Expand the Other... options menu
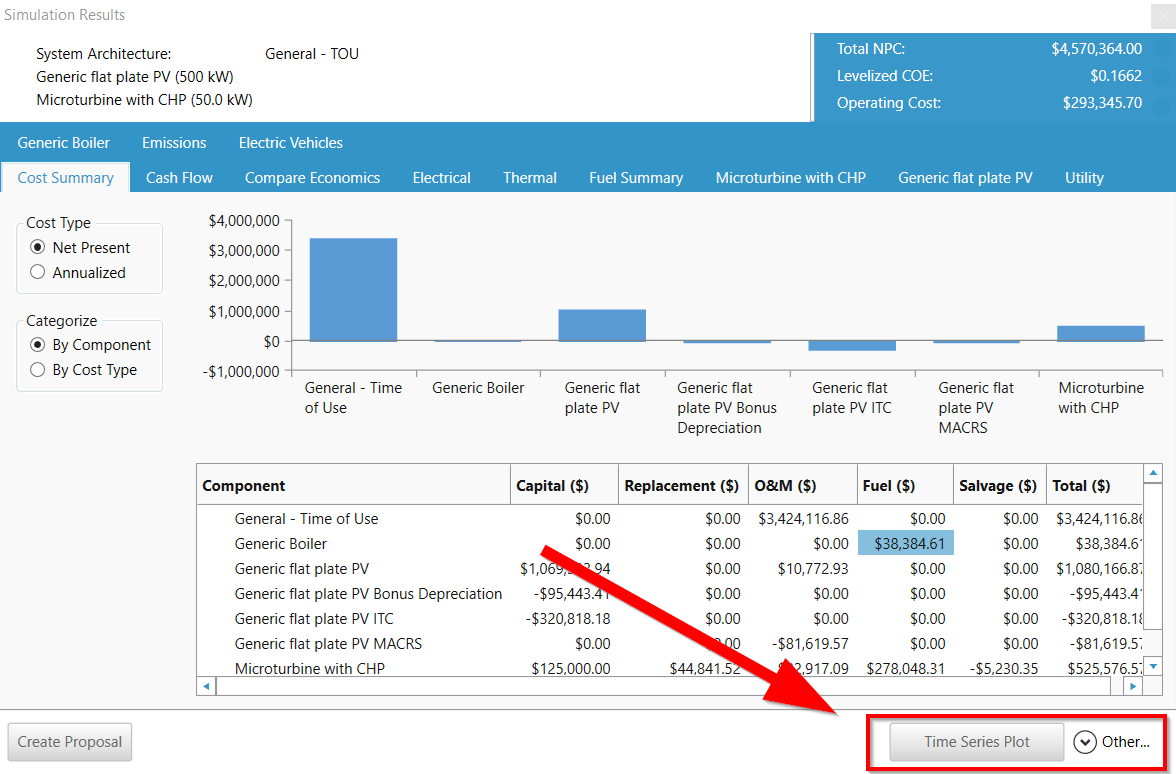This screenshot has height=774, width=1176. pos(1112,742)
